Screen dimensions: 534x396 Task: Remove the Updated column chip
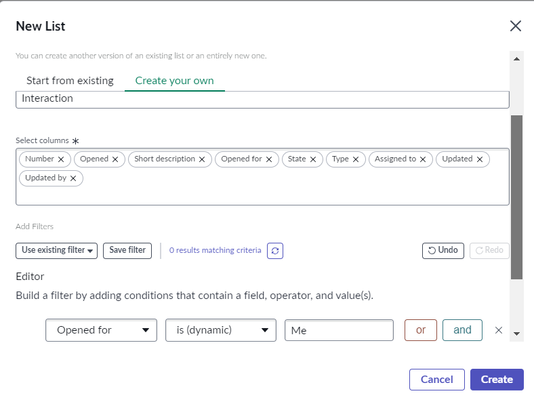pyautogui.click(x=480, y=159)
